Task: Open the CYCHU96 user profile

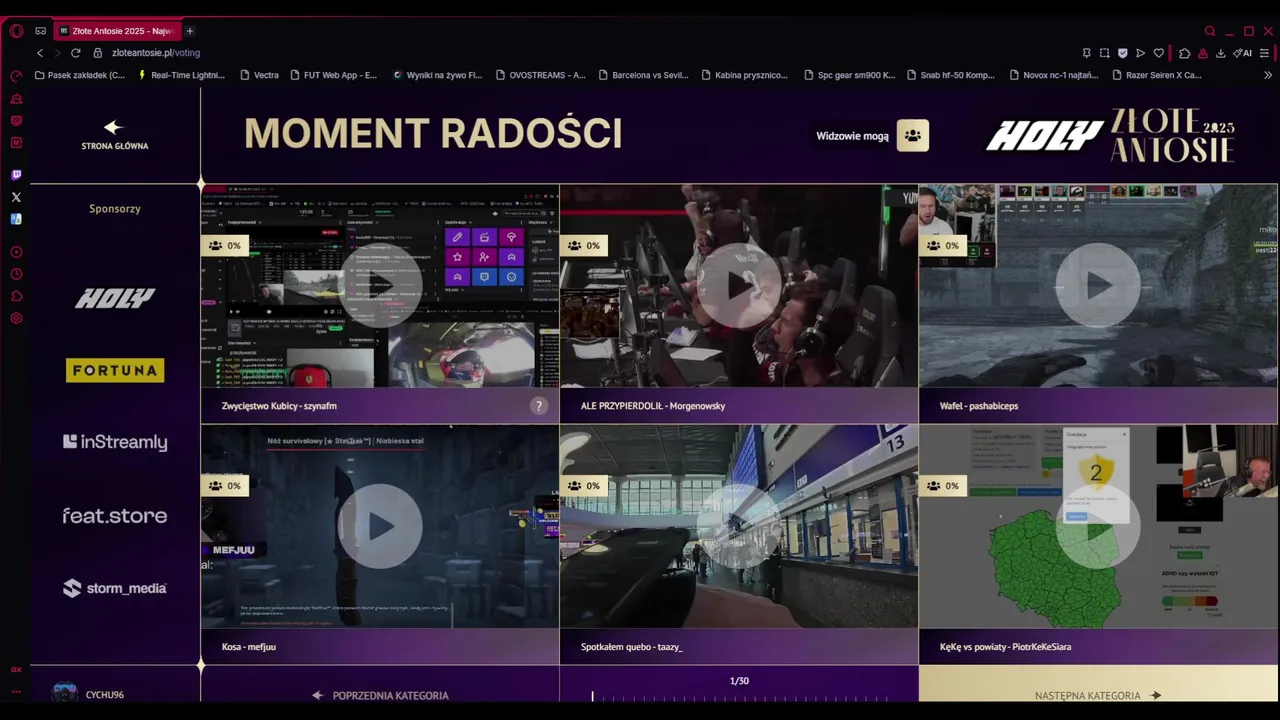Action: tap(88, 694)
